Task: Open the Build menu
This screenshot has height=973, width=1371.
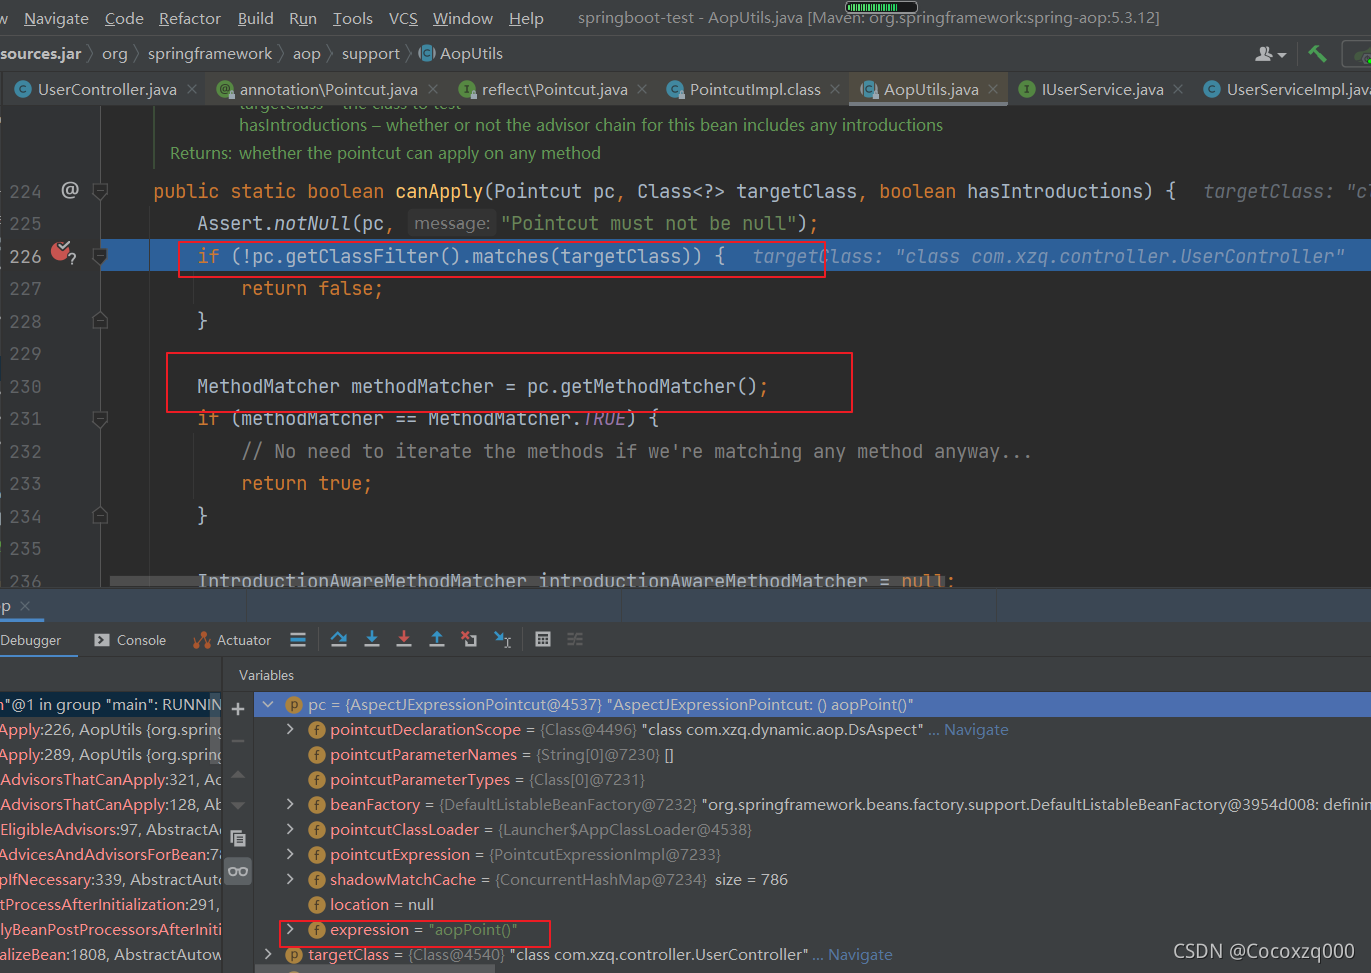Action: click(x=255, y=18)
